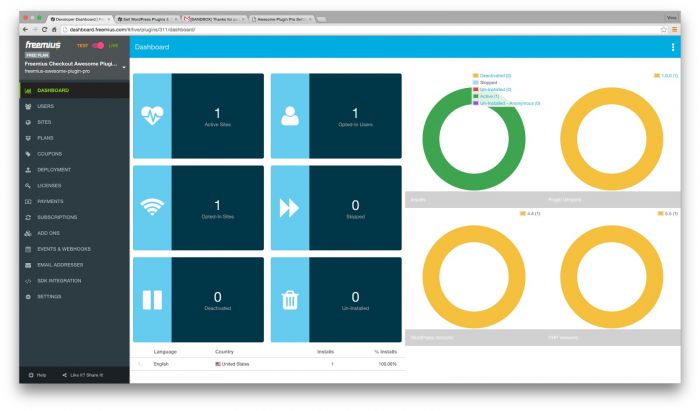Click the English row in language table
Viewport: 700px width, 411px height.
pyautogui.click(x=268, y=364)
